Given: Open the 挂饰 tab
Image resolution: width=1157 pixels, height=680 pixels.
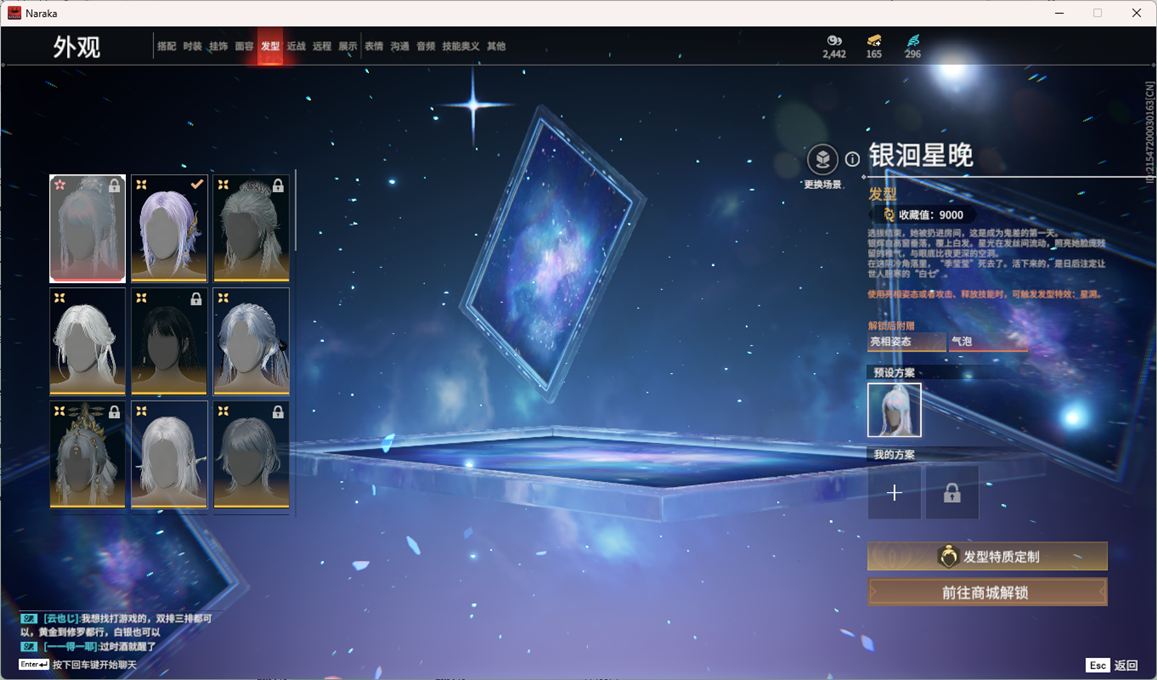Looking at the screenshot, I should click(x=218, y=46).
